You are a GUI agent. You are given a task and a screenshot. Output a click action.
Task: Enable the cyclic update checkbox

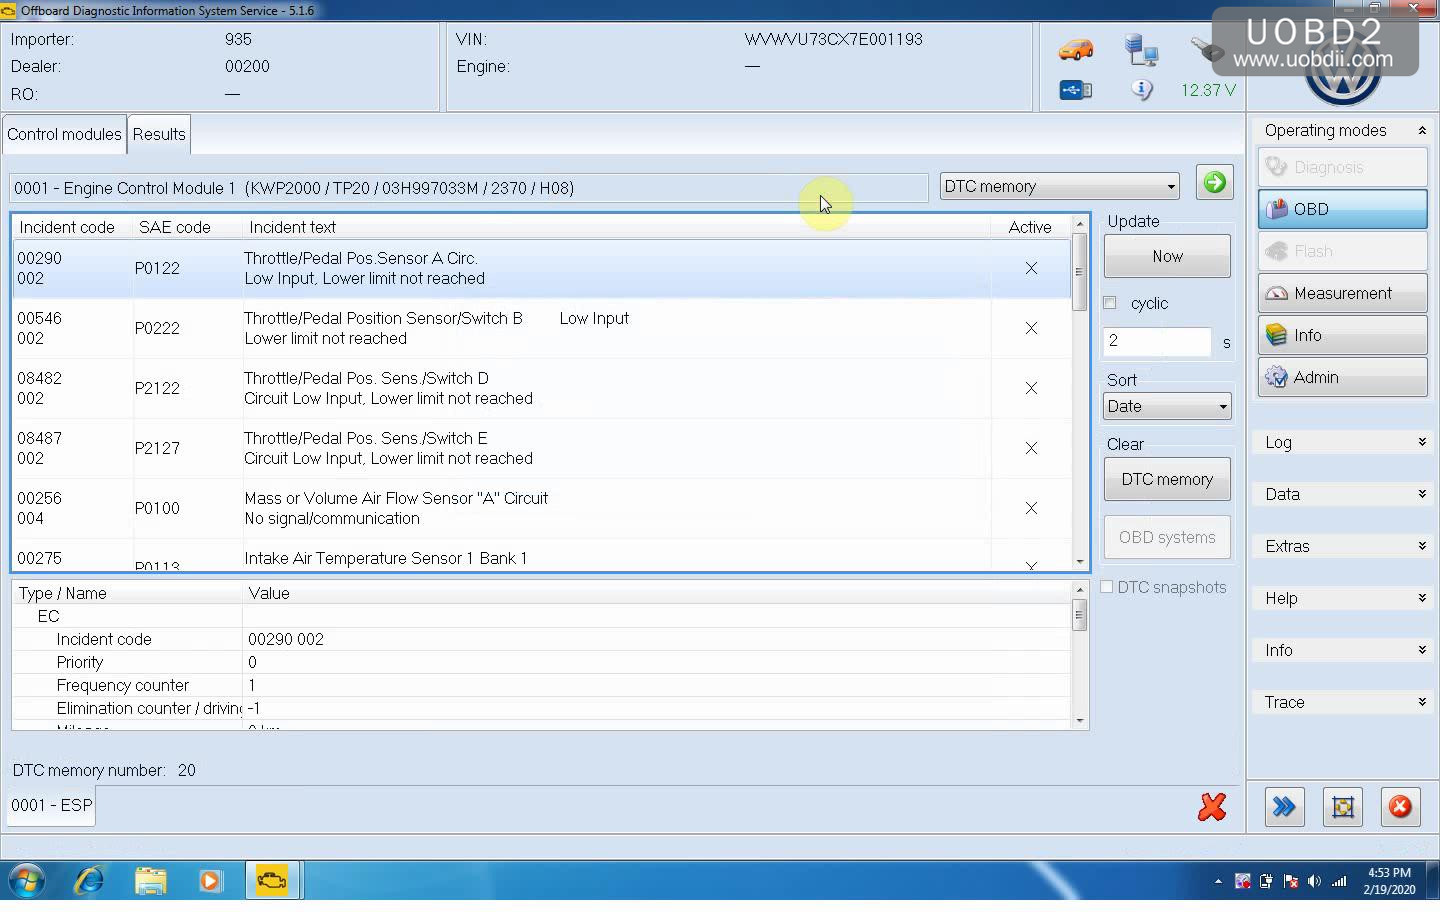(x=1110, y=303)
